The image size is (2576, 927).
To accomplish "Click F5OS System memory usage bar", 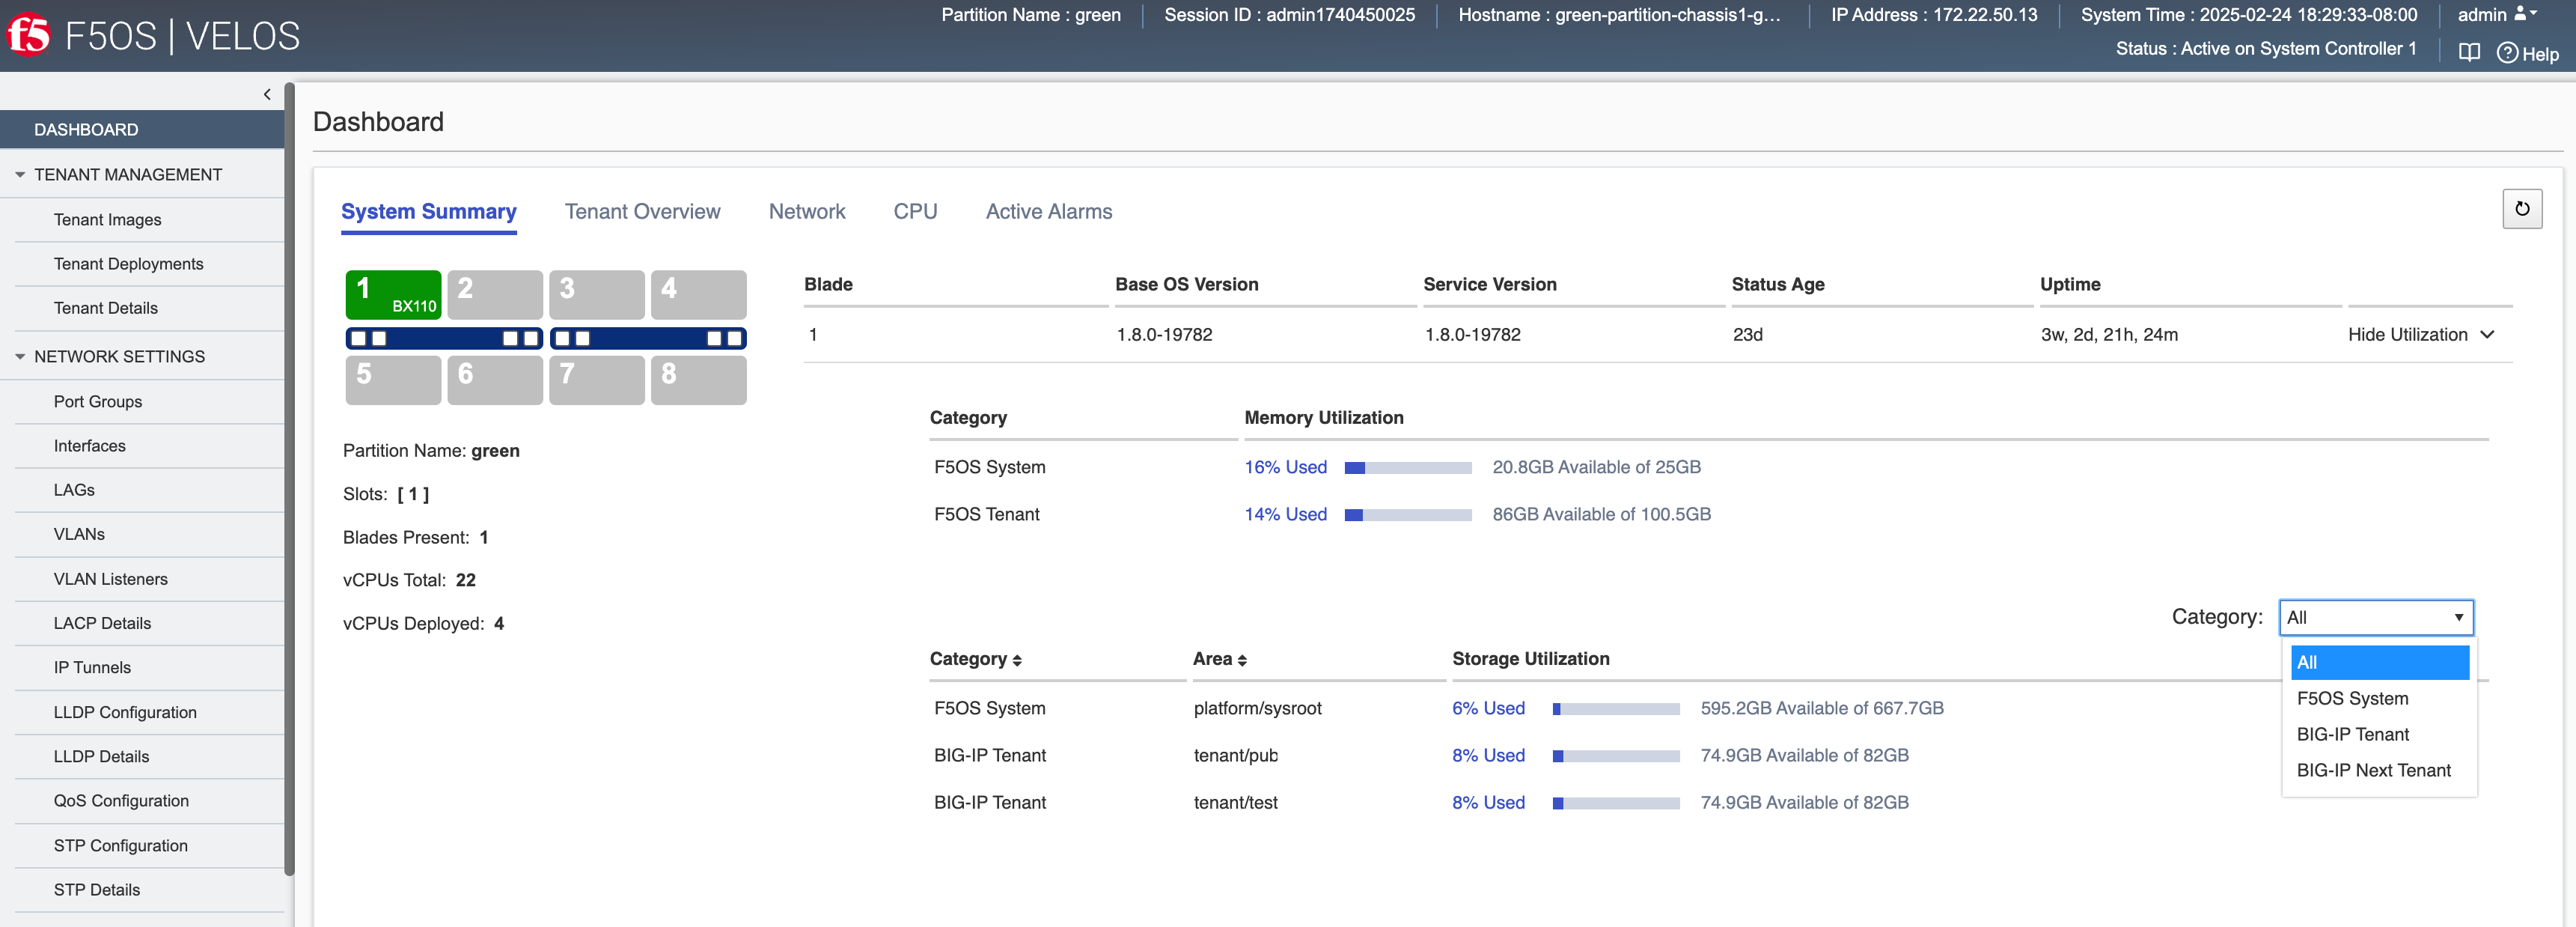I will [x=1408, y=468].
